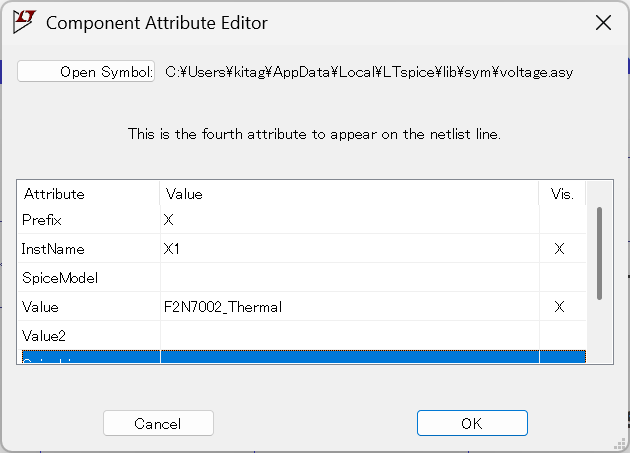The width and height of the screenshot is (630, 453).
Task: Edit the F2N7002_Thermal value cell
Action: click(x=350, y=307)
